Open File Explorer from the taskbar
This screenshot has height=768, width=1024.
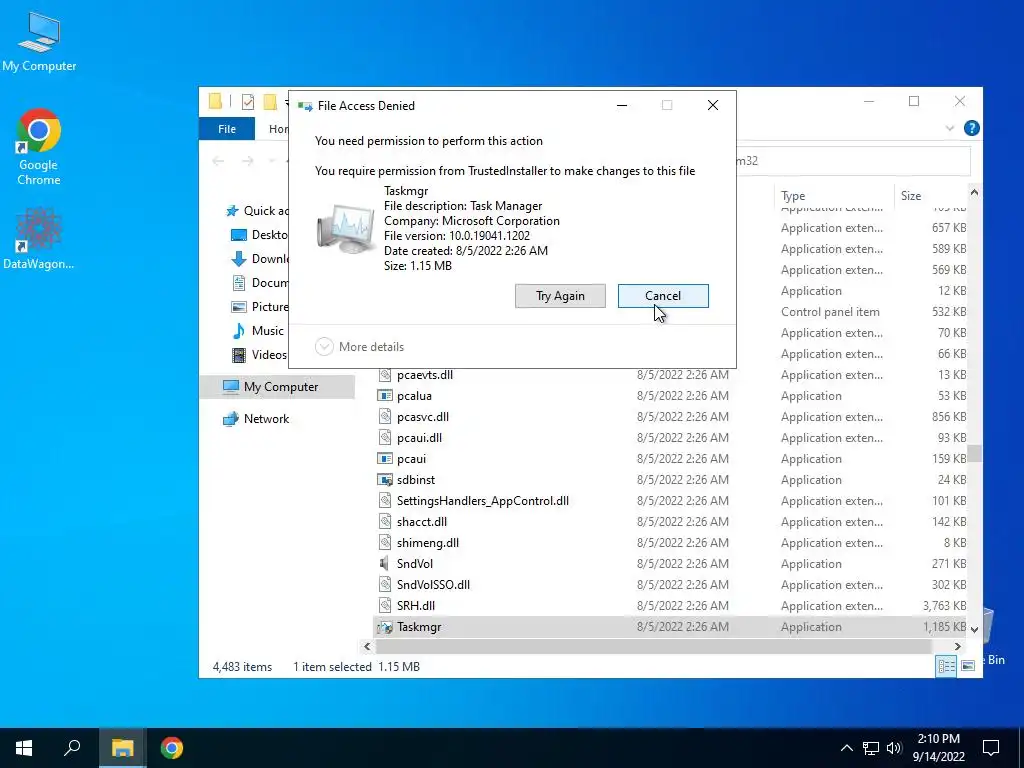[x=122, y=748]
